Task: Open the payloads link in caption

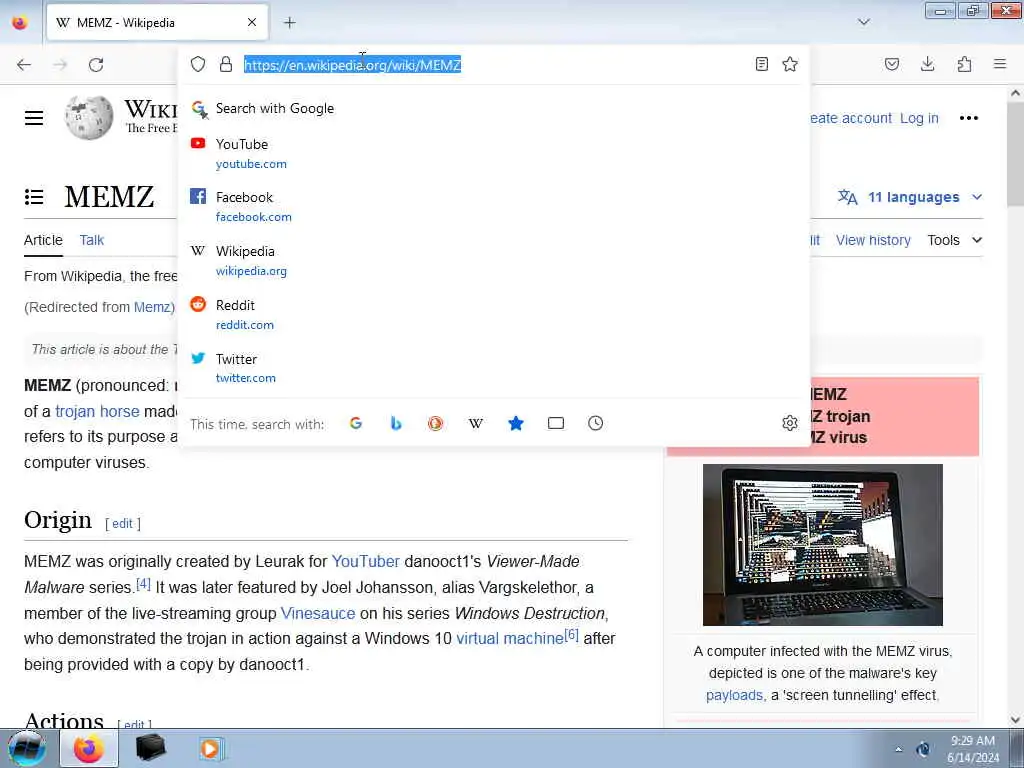Action: point(734,696)
